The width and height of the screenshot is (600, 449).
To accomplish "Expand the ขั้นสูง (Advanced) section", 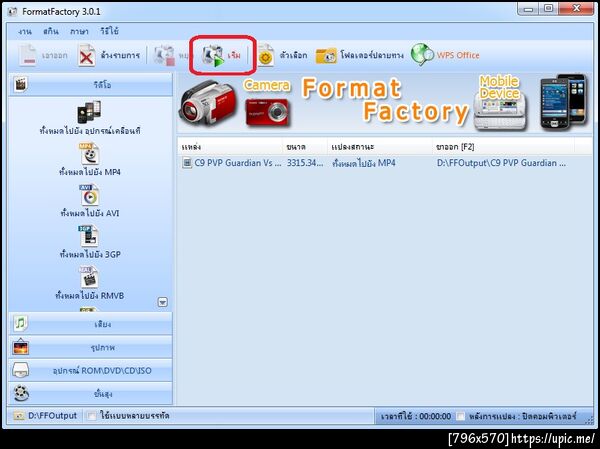I will coord(90,393).
